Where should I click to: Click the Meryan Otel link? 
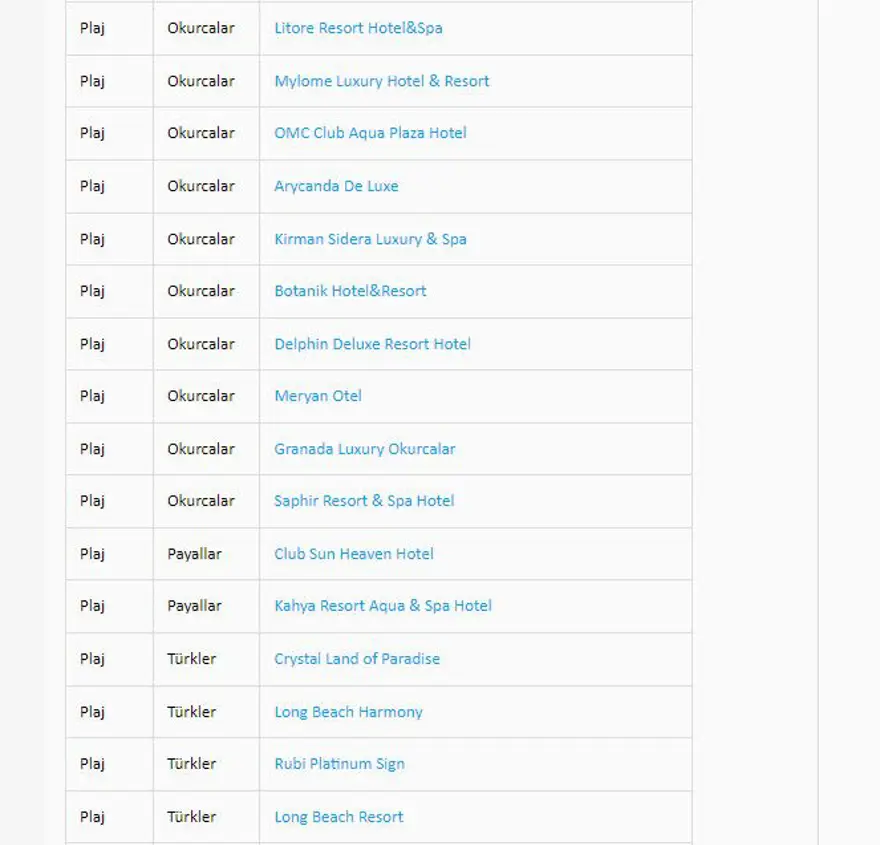(x=318, y=396)
